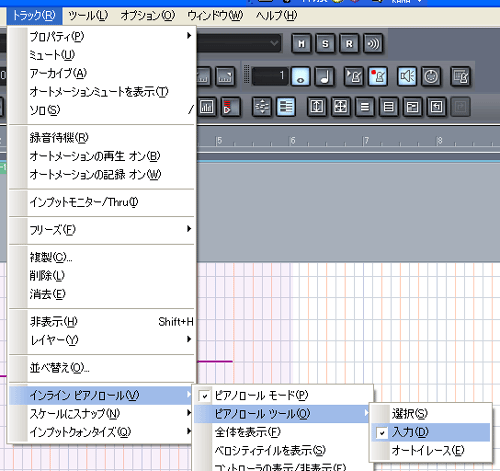500x471 pixels.
Task: Select ミュート(U) from the track menu
Action: (x=102, y=55)
